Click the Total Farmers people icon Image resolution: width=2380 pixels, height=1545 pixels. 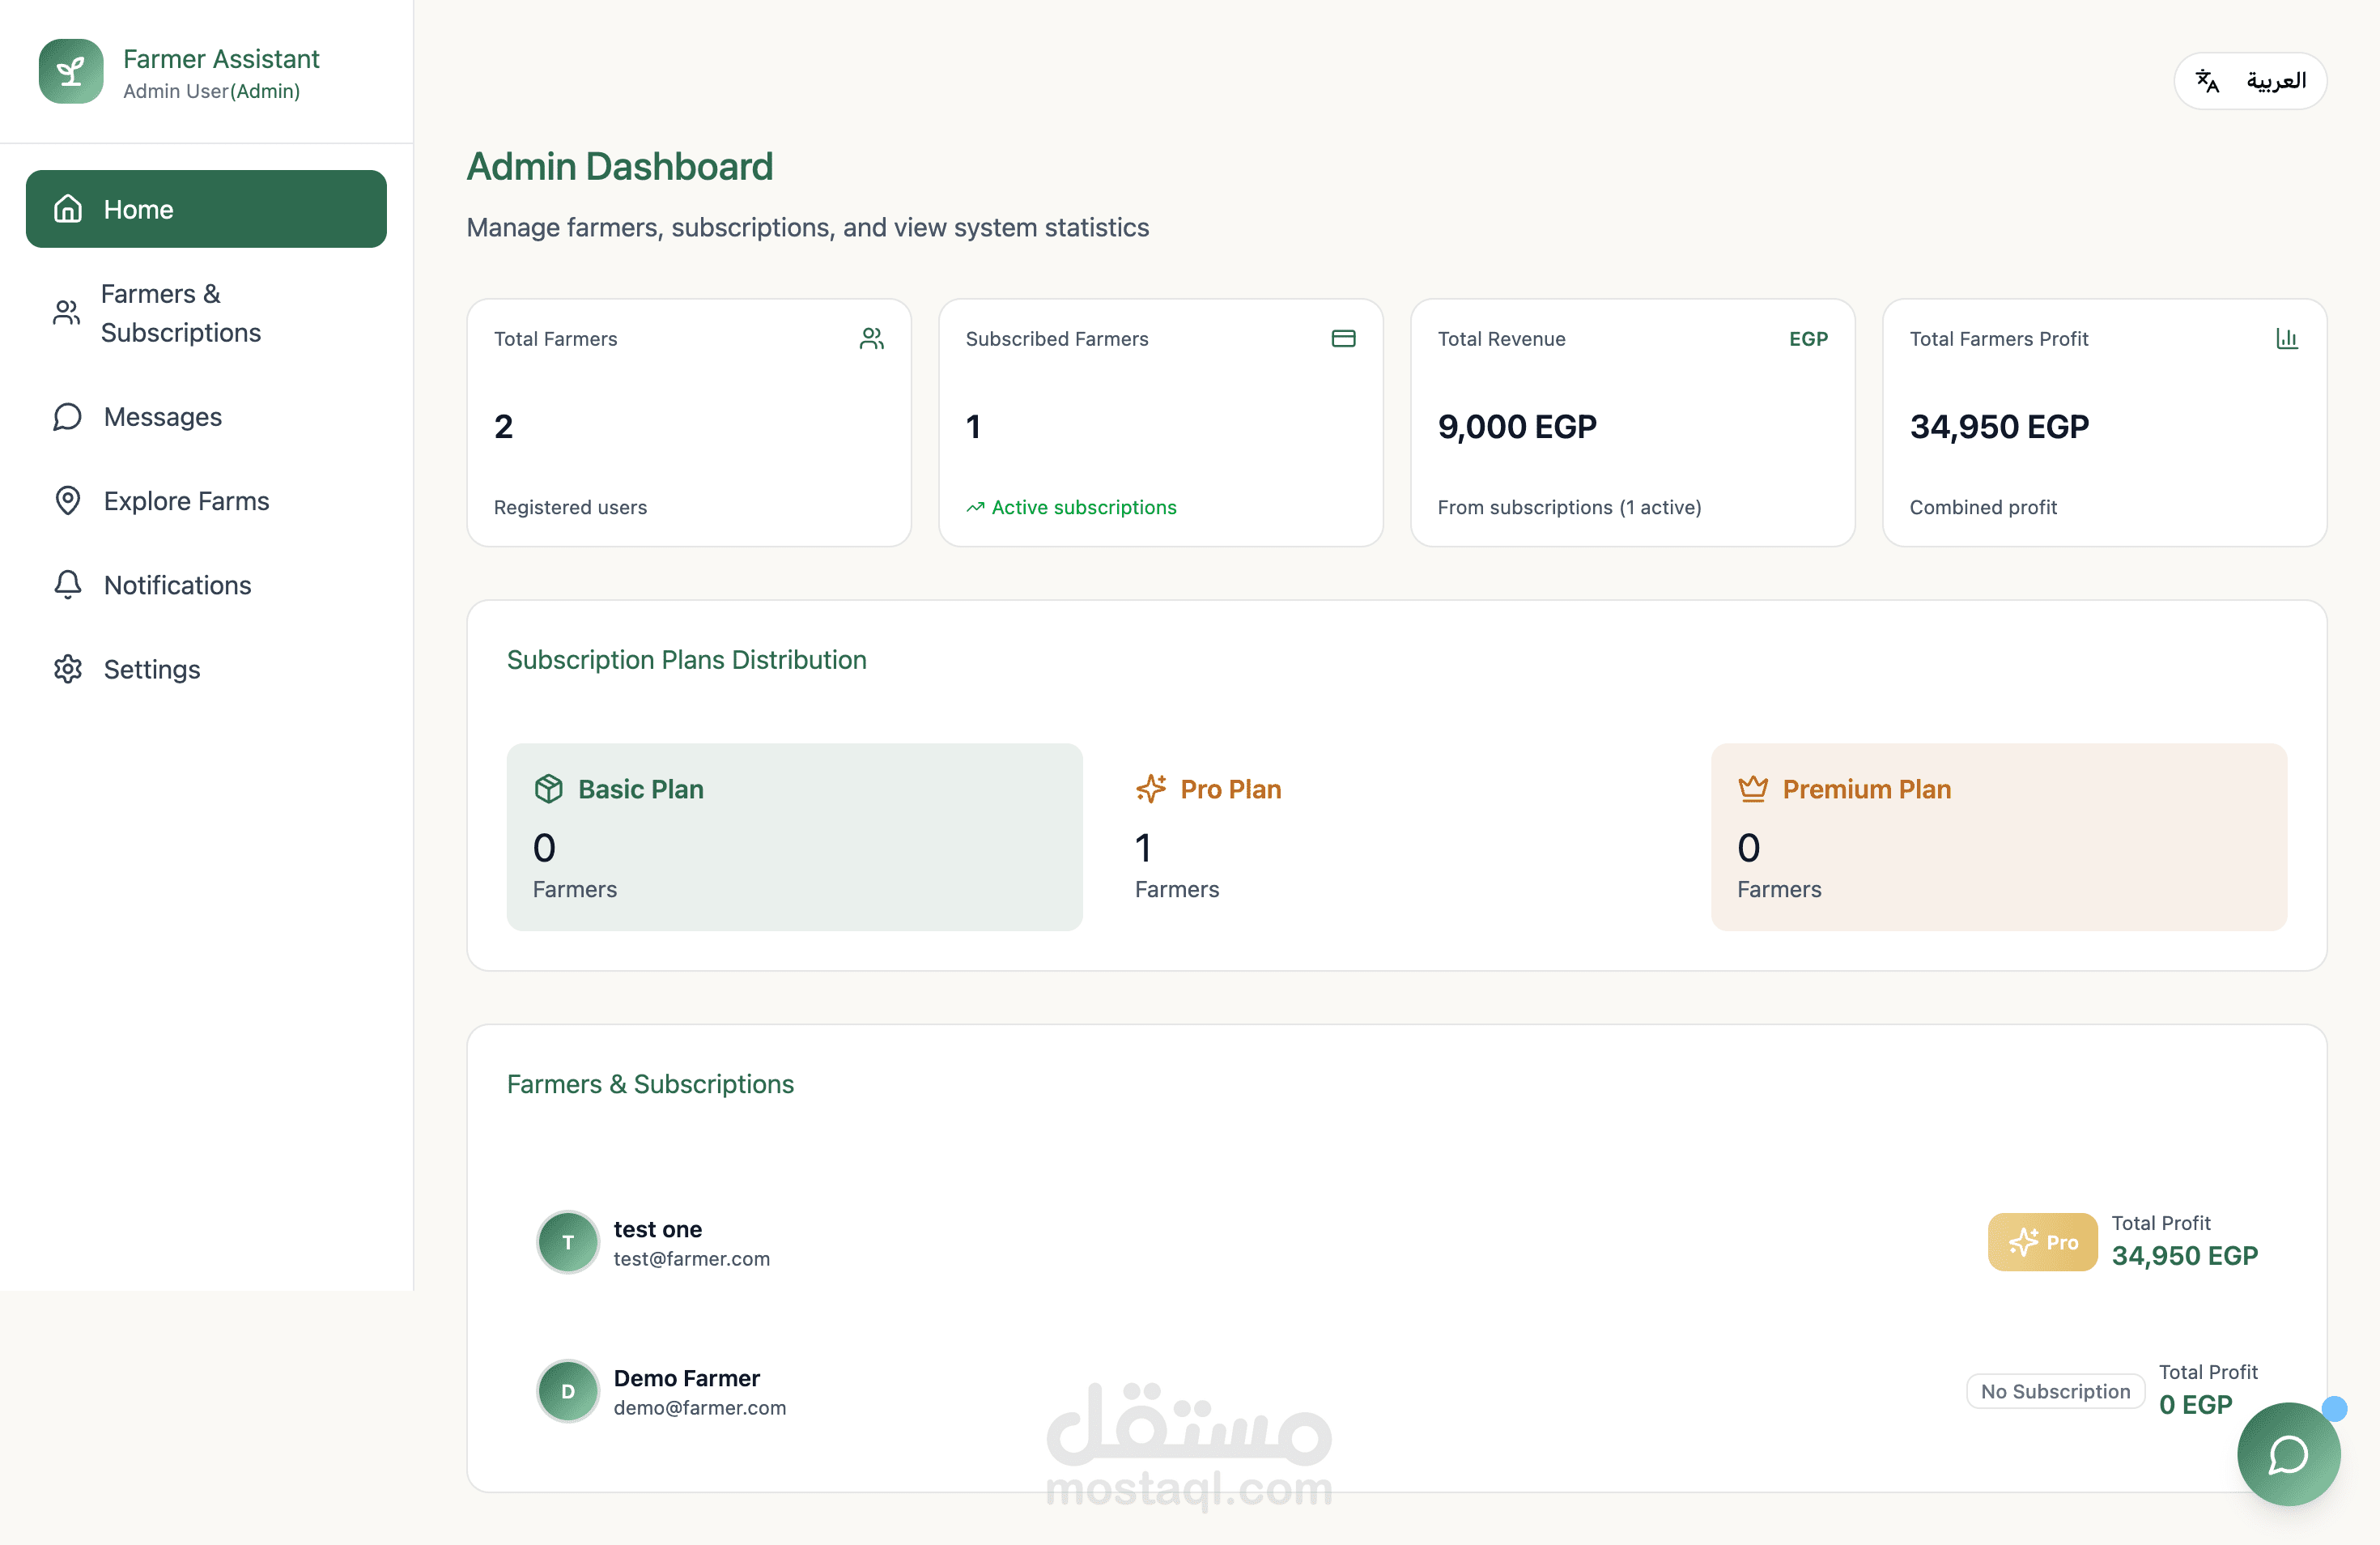coord(871,339)
